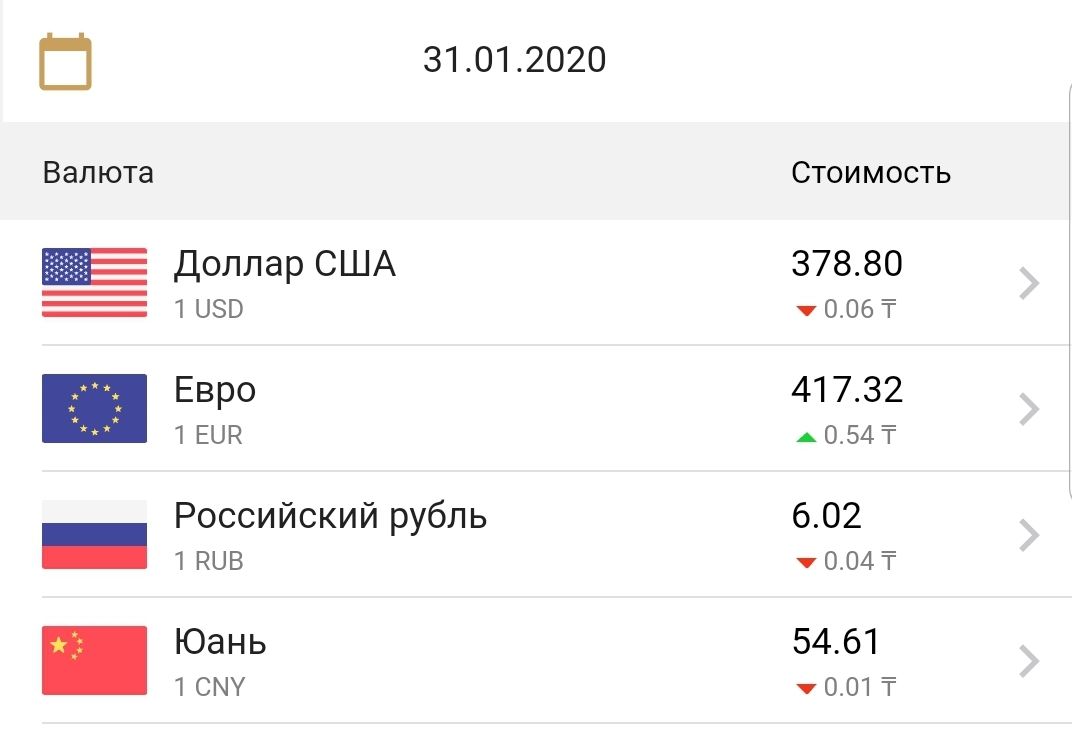Expand the Юань row chevron

pyautogui.click(x=1029, y=661)
